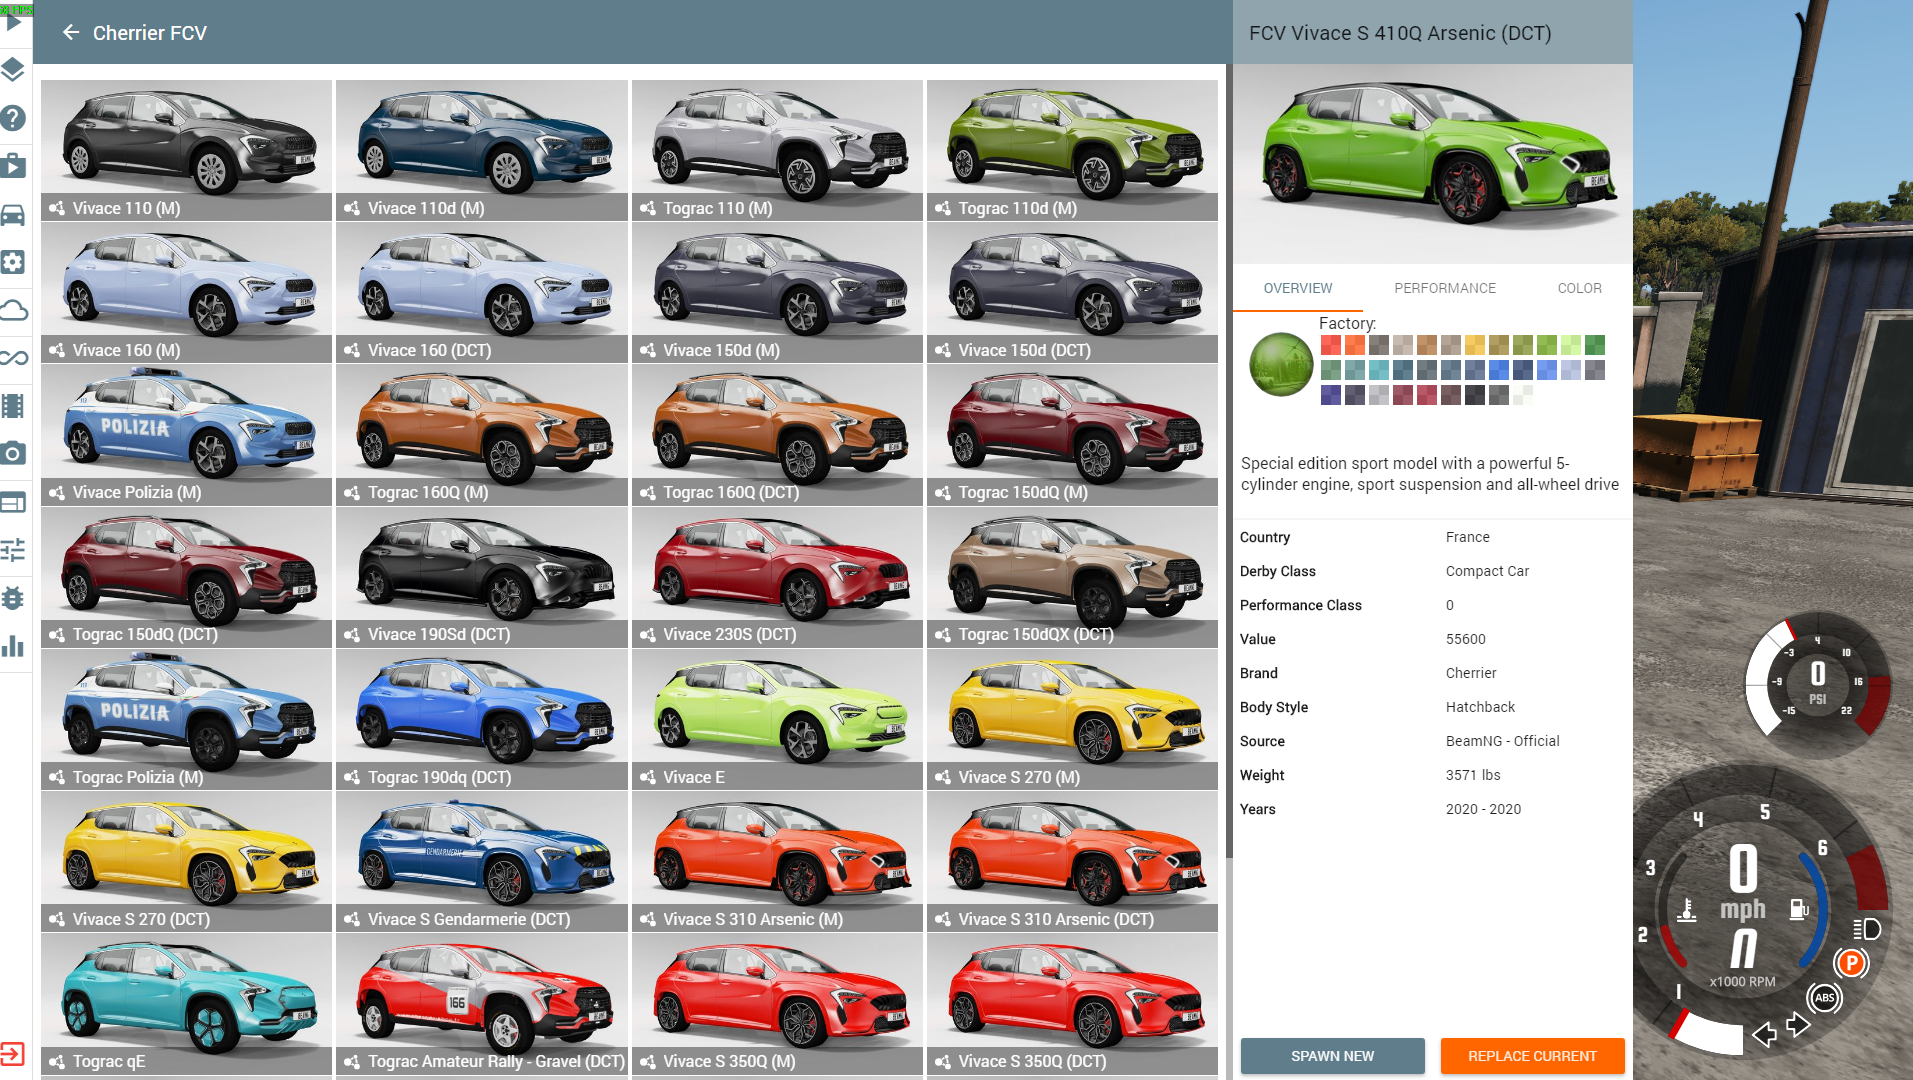This screenshot has height=1080, width=1913.
Task: Switch to the Color tab
Action: click(x=1579, y=288)
